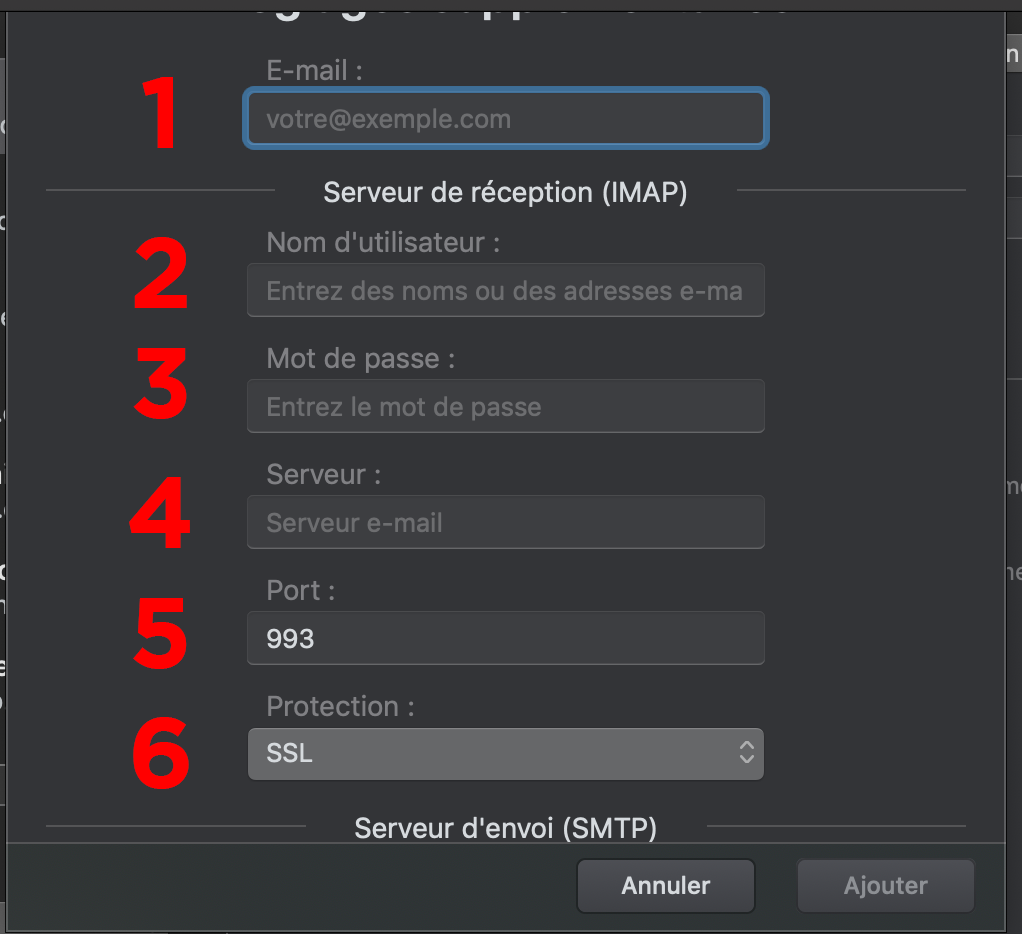Click the "Port :" label text
1022x934 pixels.
(x=300, y=590)
